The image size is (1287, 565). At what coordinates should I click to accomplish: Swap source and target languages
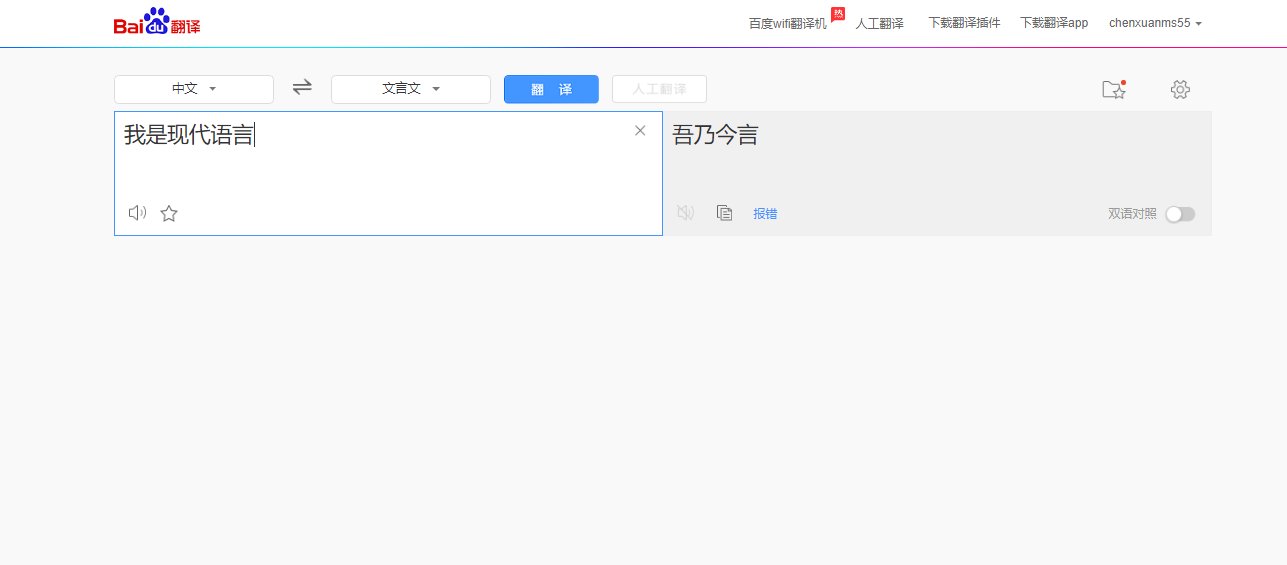coord(302,88)
